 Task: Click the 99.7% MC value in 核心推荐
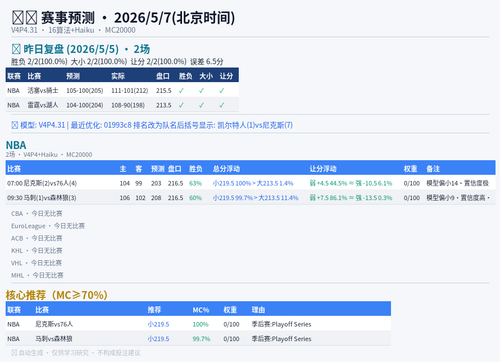201,339
